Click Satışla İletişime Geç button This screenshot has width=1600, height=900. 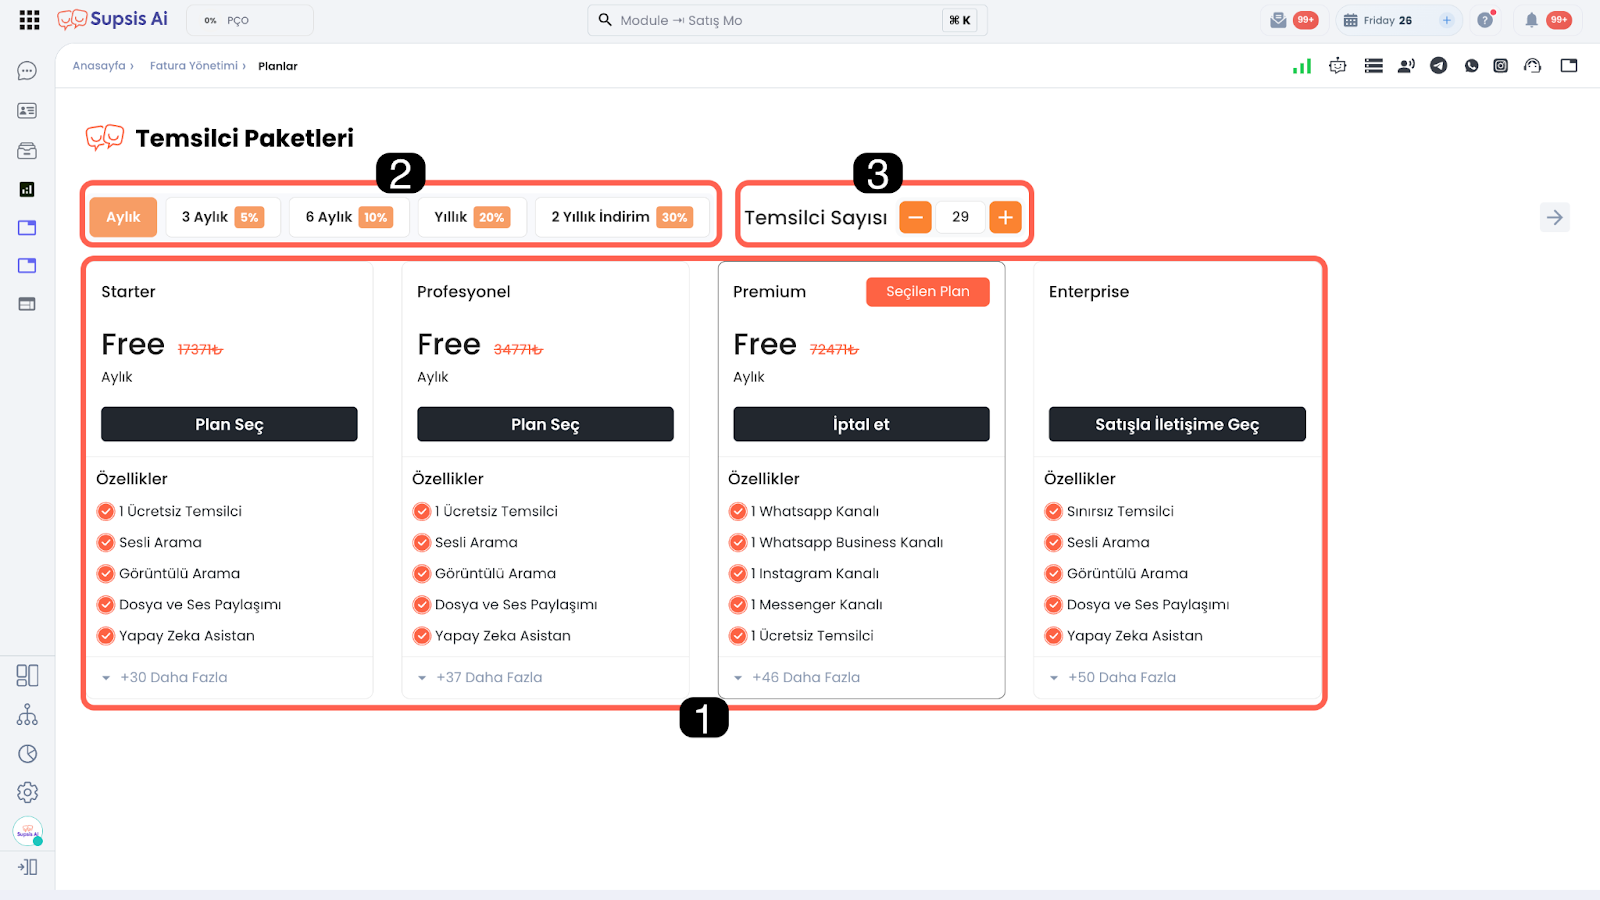coord(1177,424)
